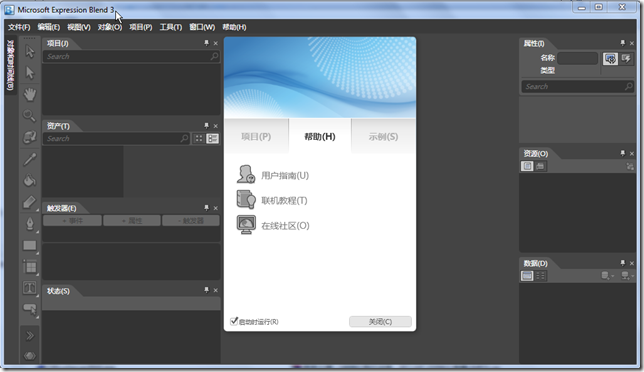The height and width of the screenshot is (372, 644).
Task: Pin the 资产(T) panel
Action: pyautogui.click(x=207, y=126)
